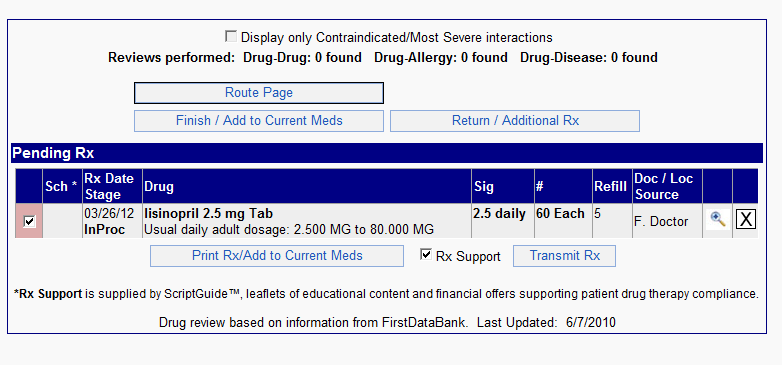Send prescription using Transmit Rx button
The image size is (782, 365).
565,256
